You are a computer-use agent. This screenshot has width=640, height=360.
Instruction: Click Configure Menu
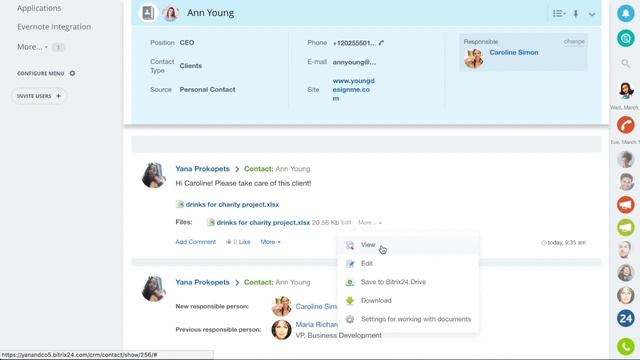(x=41, y=73)
